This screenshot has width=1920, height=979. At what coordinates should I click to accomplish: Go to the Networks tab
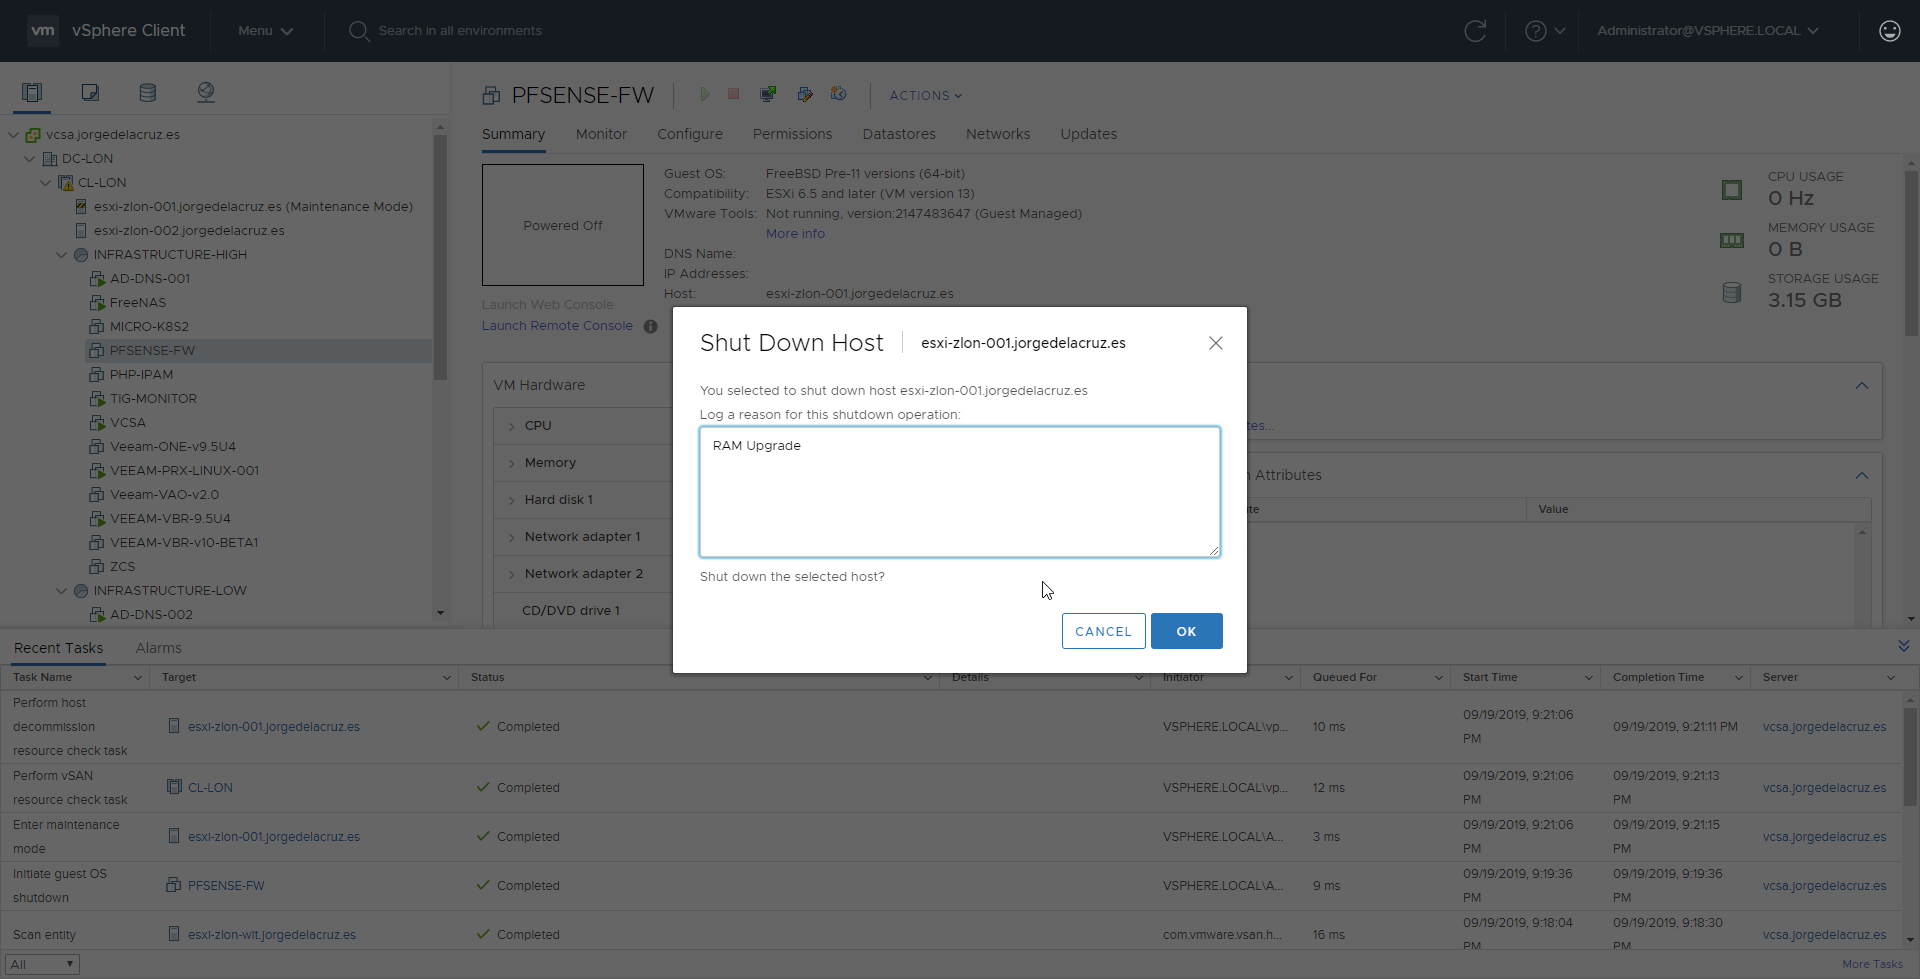(998, 134)
